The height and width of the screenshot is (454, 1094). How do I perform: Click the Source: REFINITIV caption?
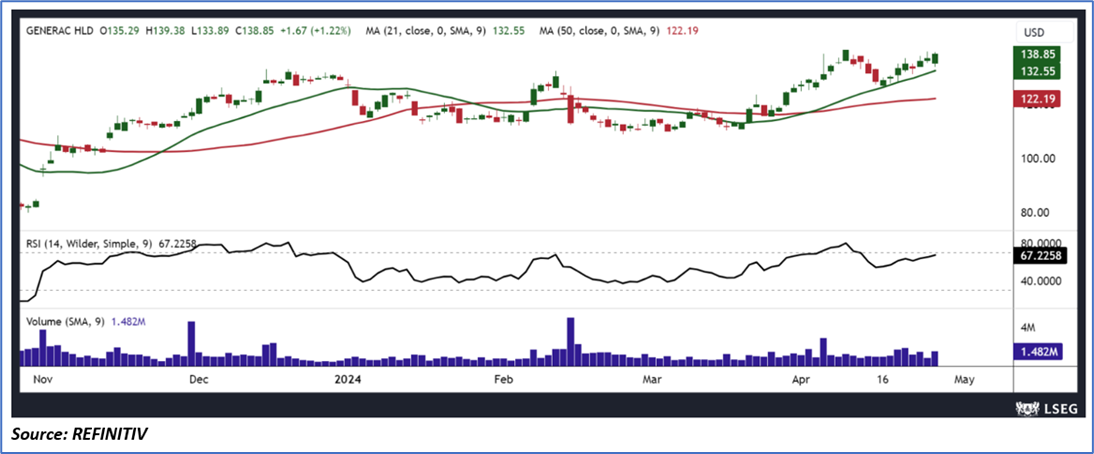[80, 434]
